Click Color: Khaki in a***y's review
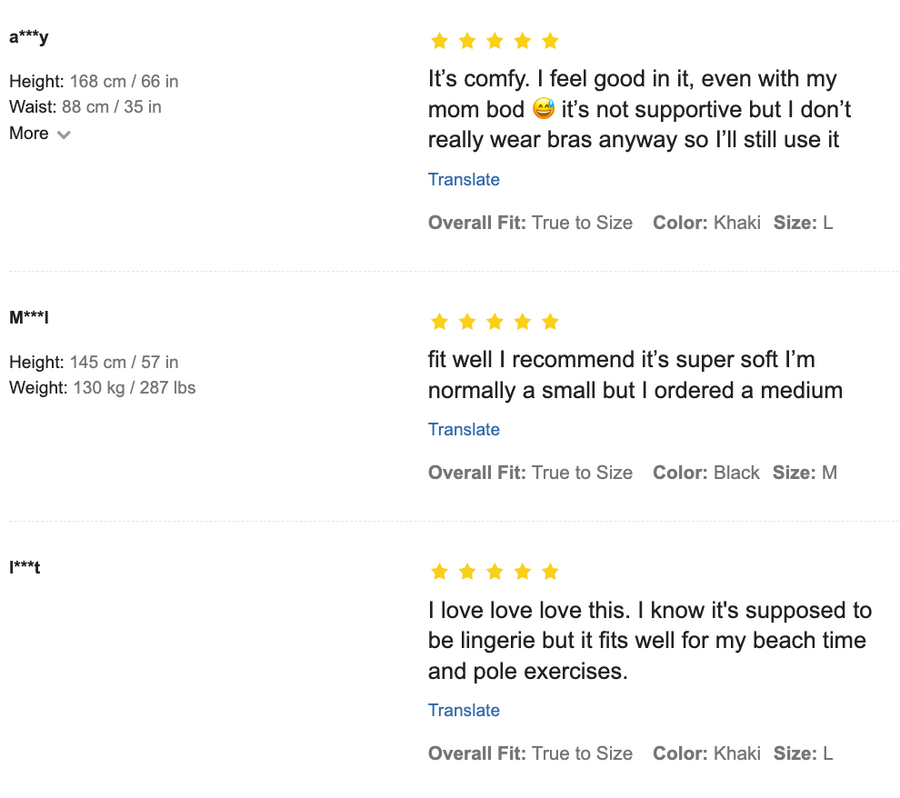The width and height of the screenshot is (900, 798). pyautogui.click(x=706, y=223)
